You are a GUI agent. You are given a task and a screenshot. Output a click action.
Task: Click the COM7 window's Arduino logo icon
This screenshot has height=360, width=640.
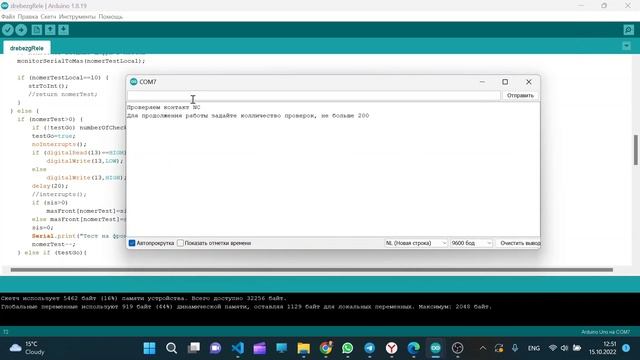point(133,82)
